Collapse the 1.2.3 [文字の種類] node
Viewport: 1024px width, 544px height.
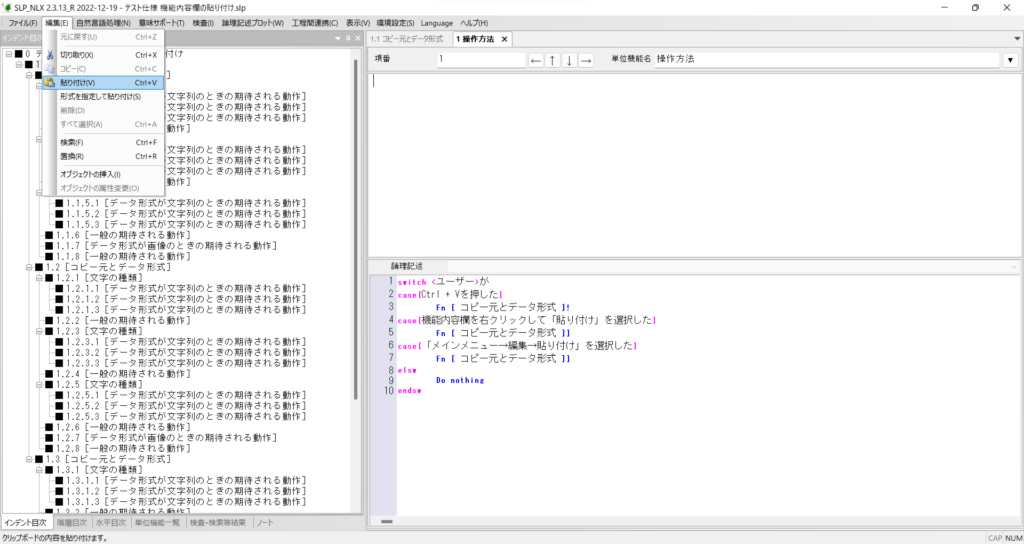pos(39,331)
